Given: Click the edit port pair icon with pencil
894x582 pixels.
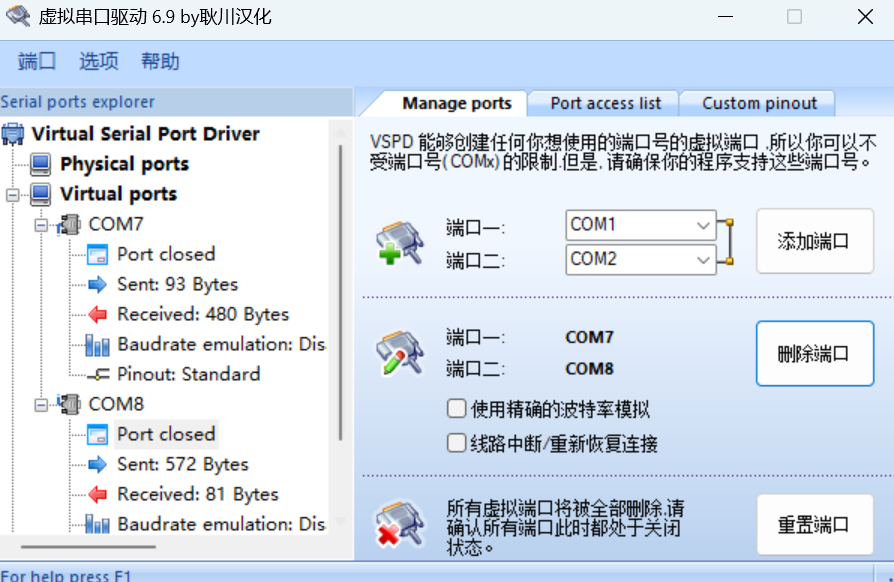Looking at the screenshot, I should pyautogui.click(x=400, y=353).
